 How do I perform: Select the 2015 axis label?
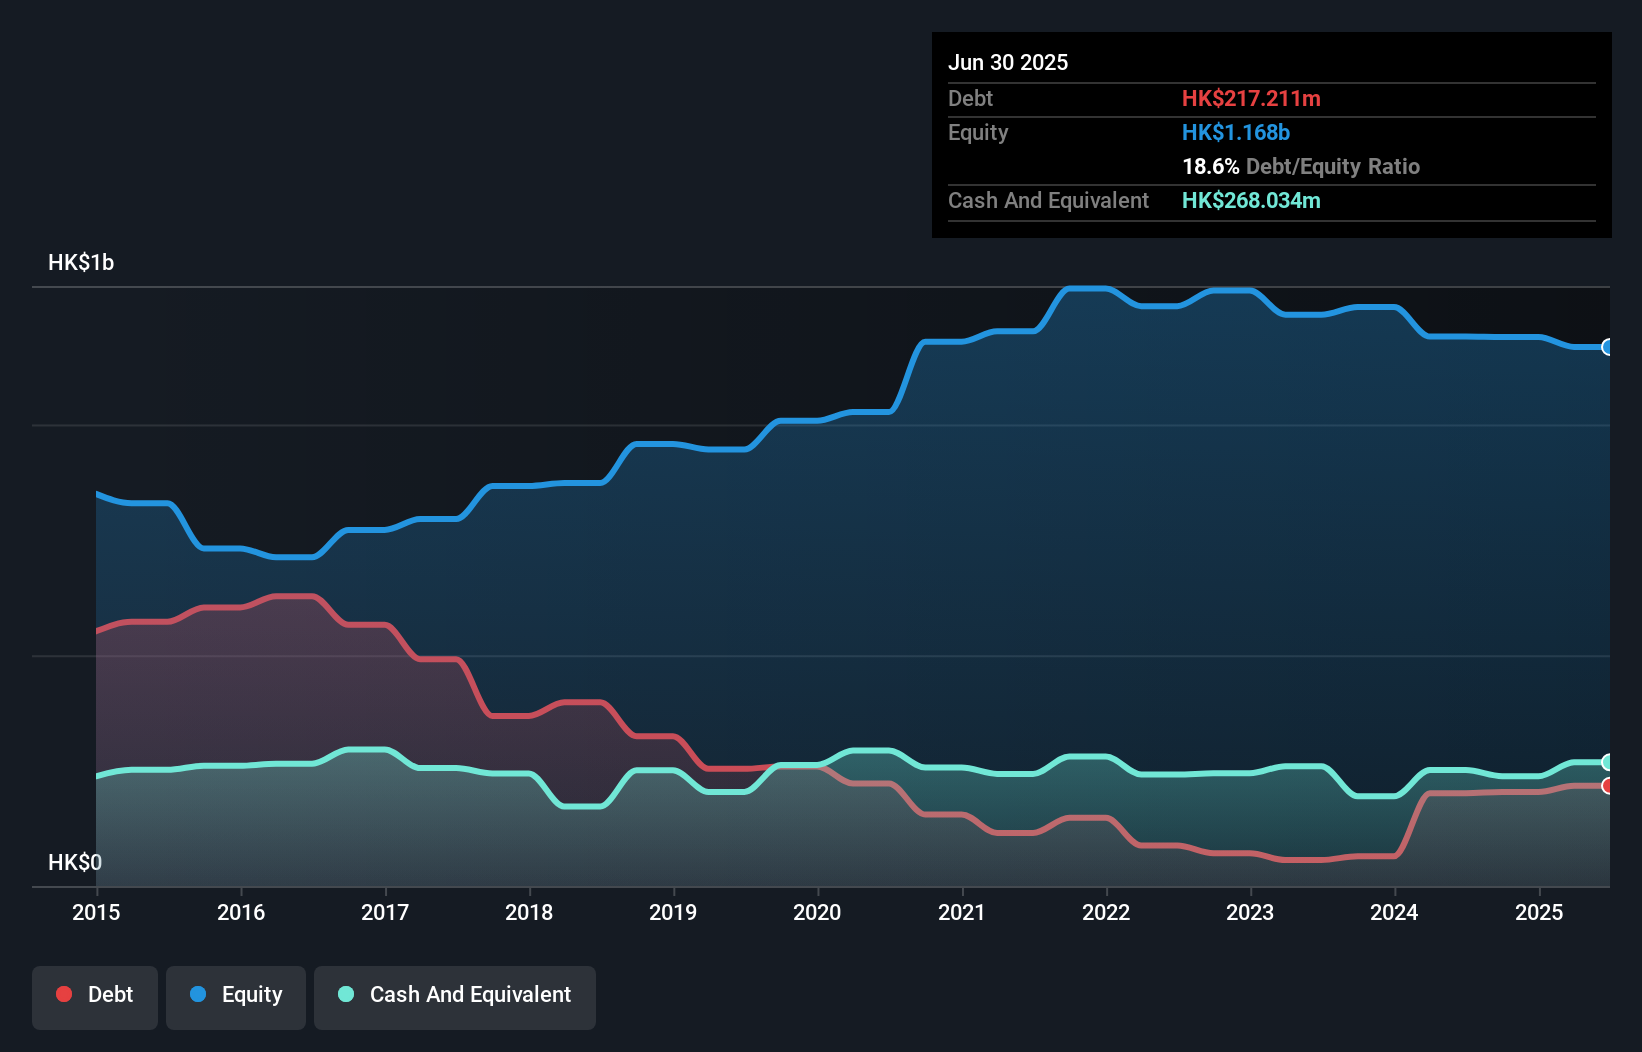click(x=96, y=912)
